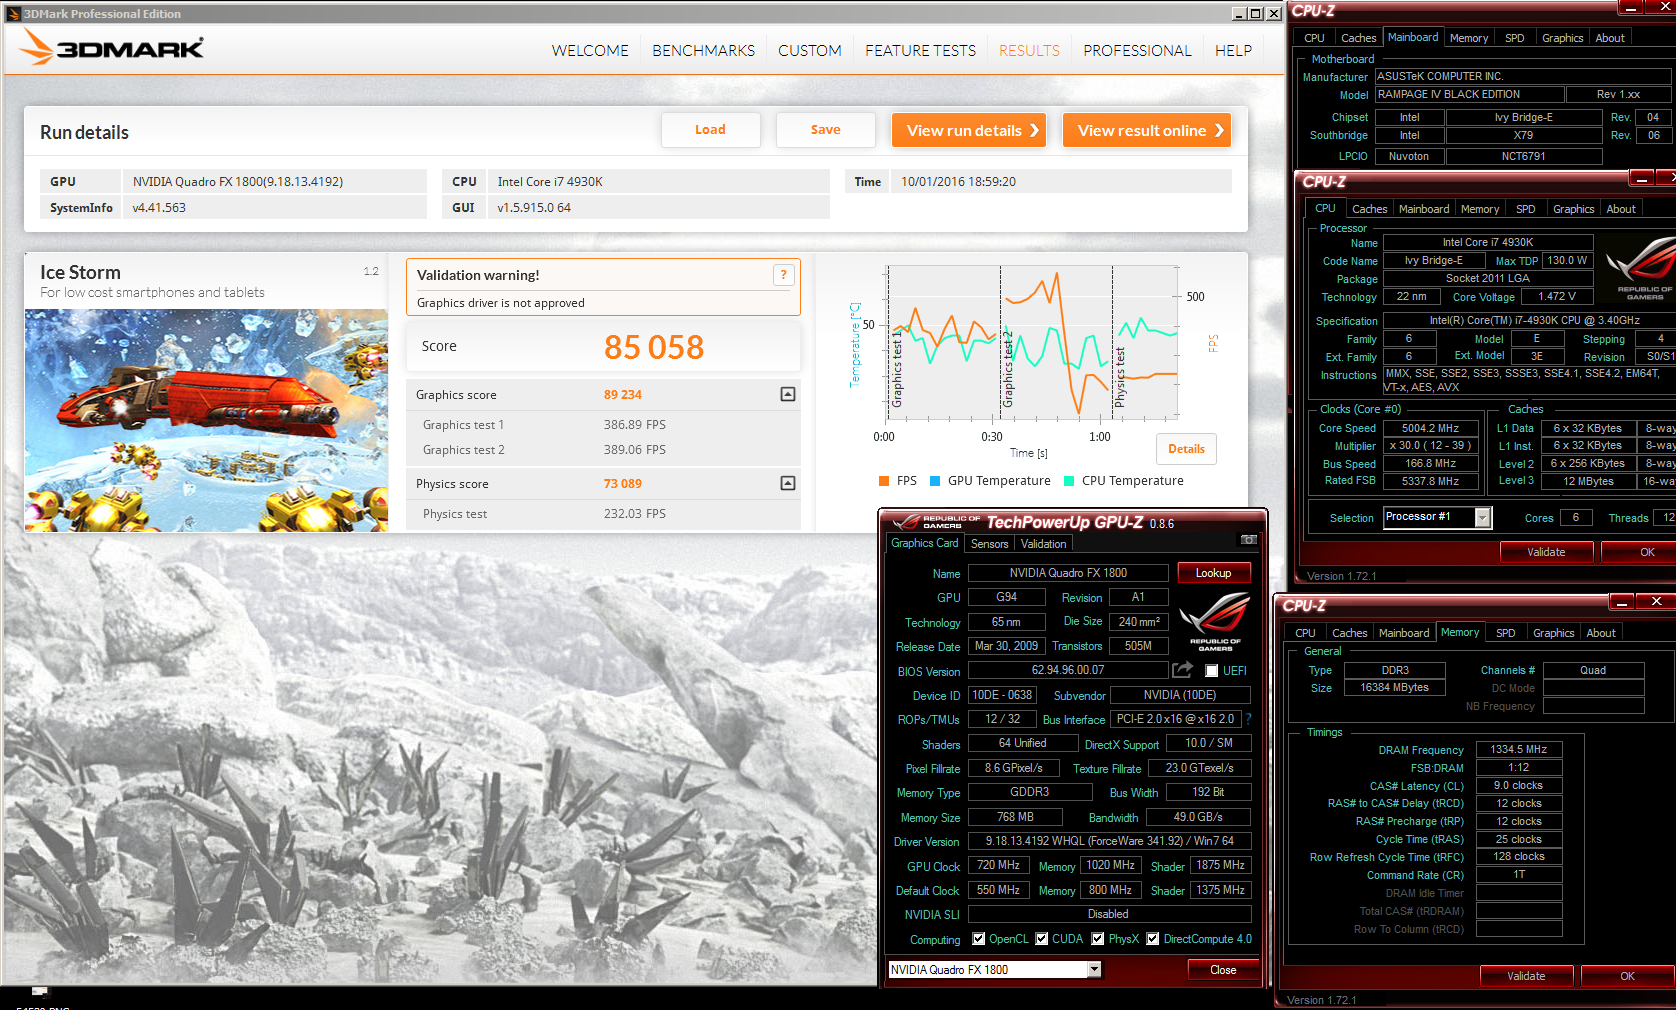Toggle the PhysX checkbox
The image size is (1676, 1010).
pyautogui.click(x=1098, y=939)
